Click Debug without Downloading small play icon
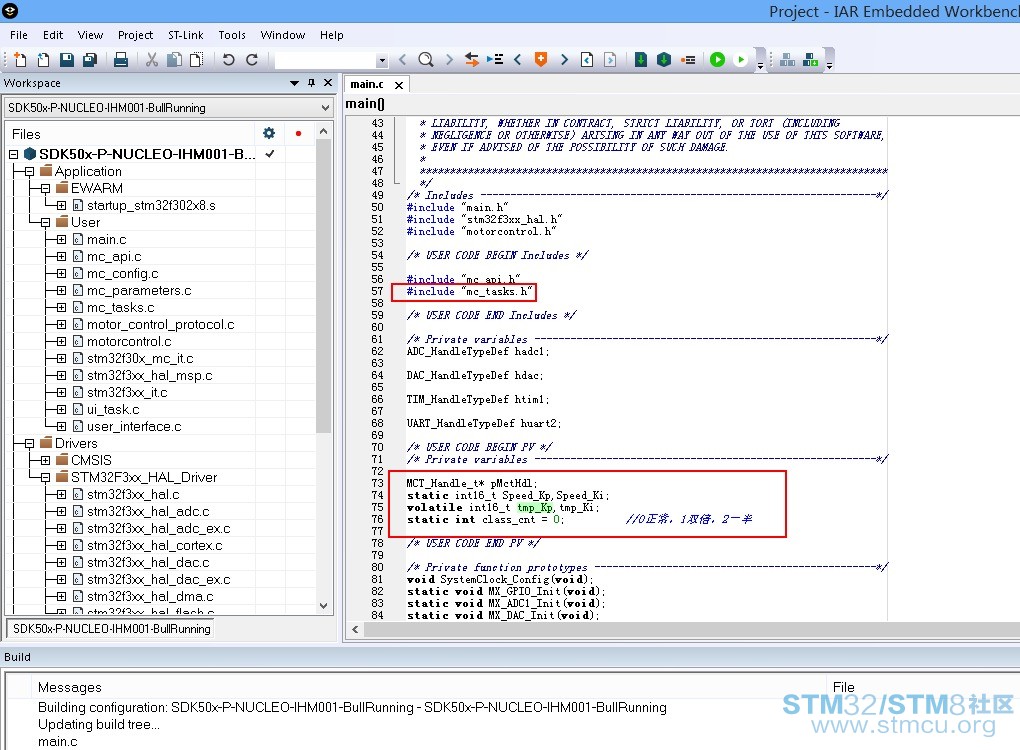 pos(740,60)
